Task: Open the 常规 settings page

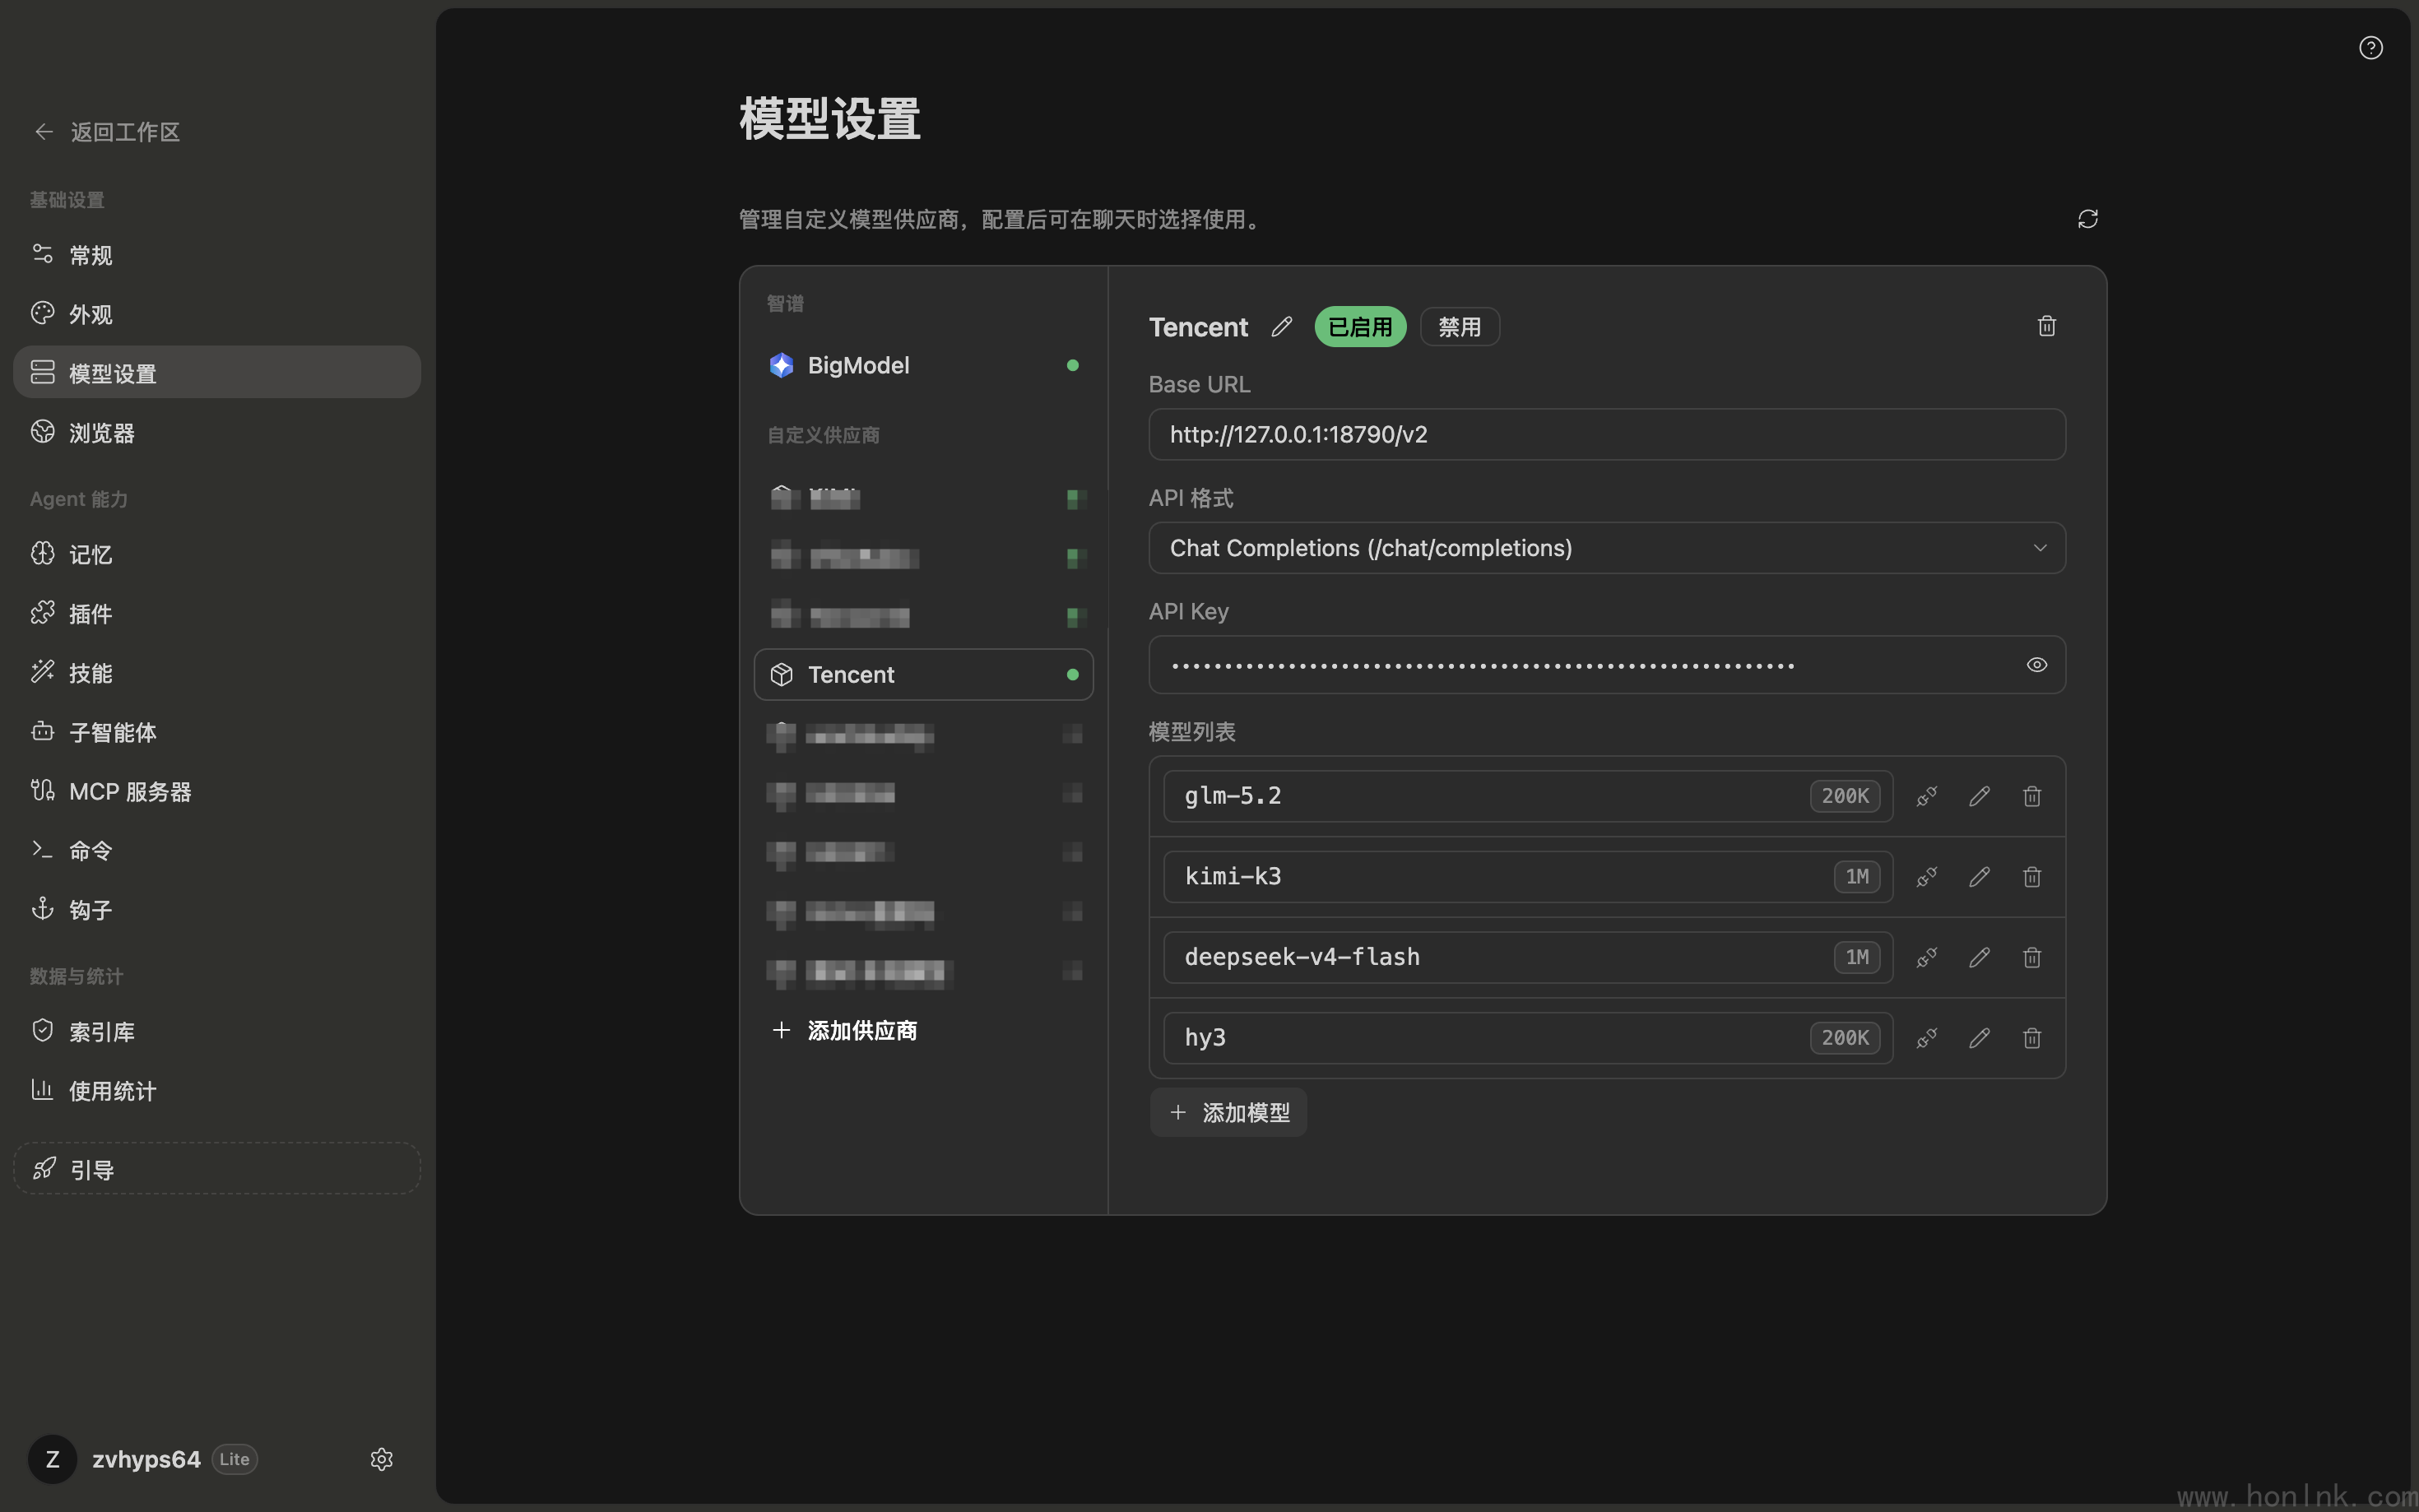Action: [217, 254]
